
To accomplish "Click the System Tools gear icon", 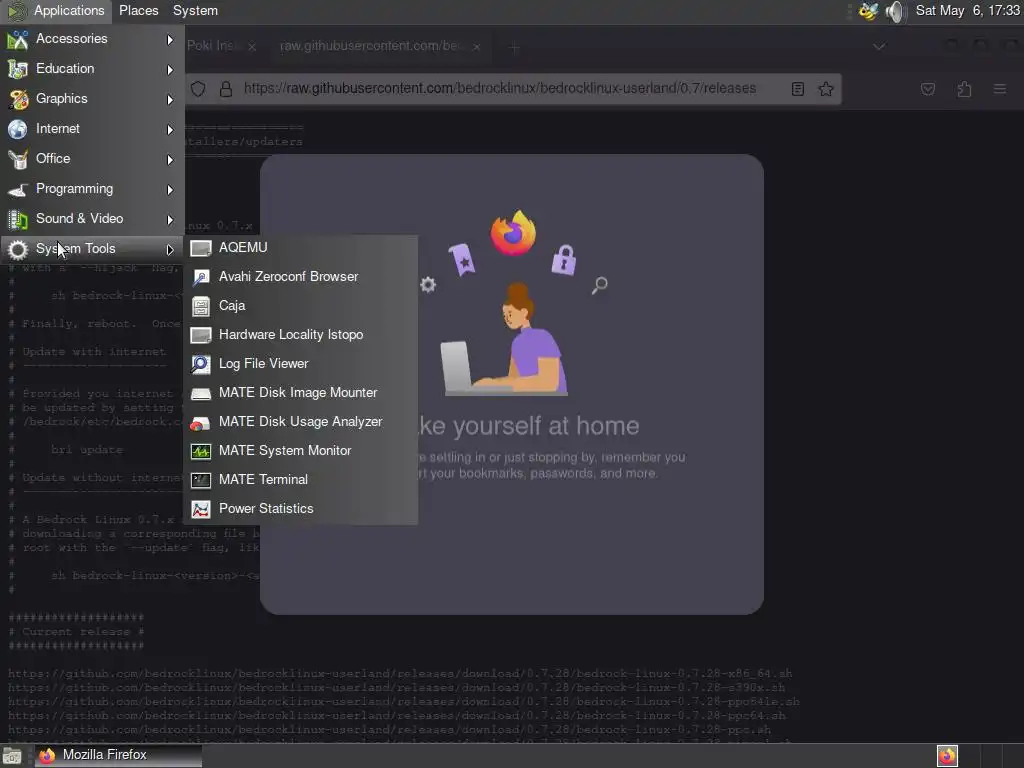I will [18, 249].
